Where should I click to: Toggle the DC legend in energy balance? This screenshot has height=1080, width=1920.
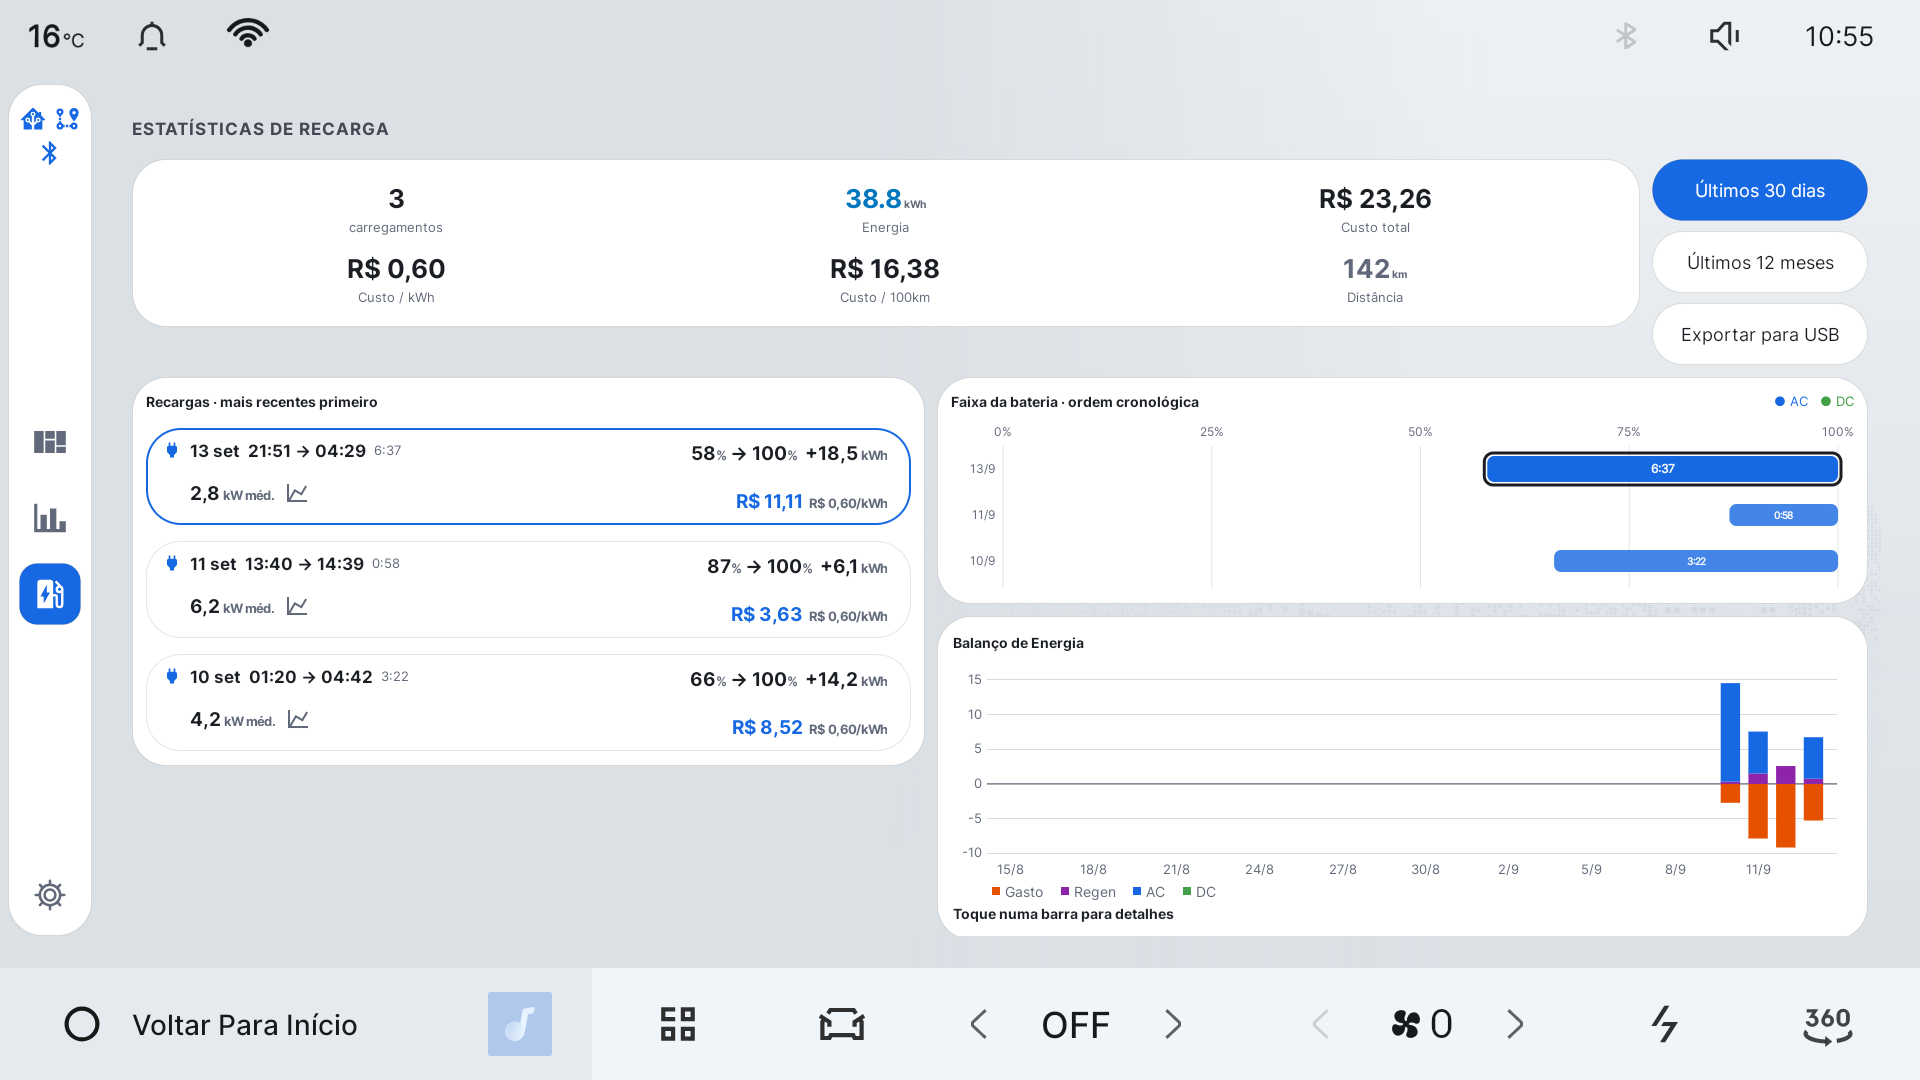point(1199,892)
